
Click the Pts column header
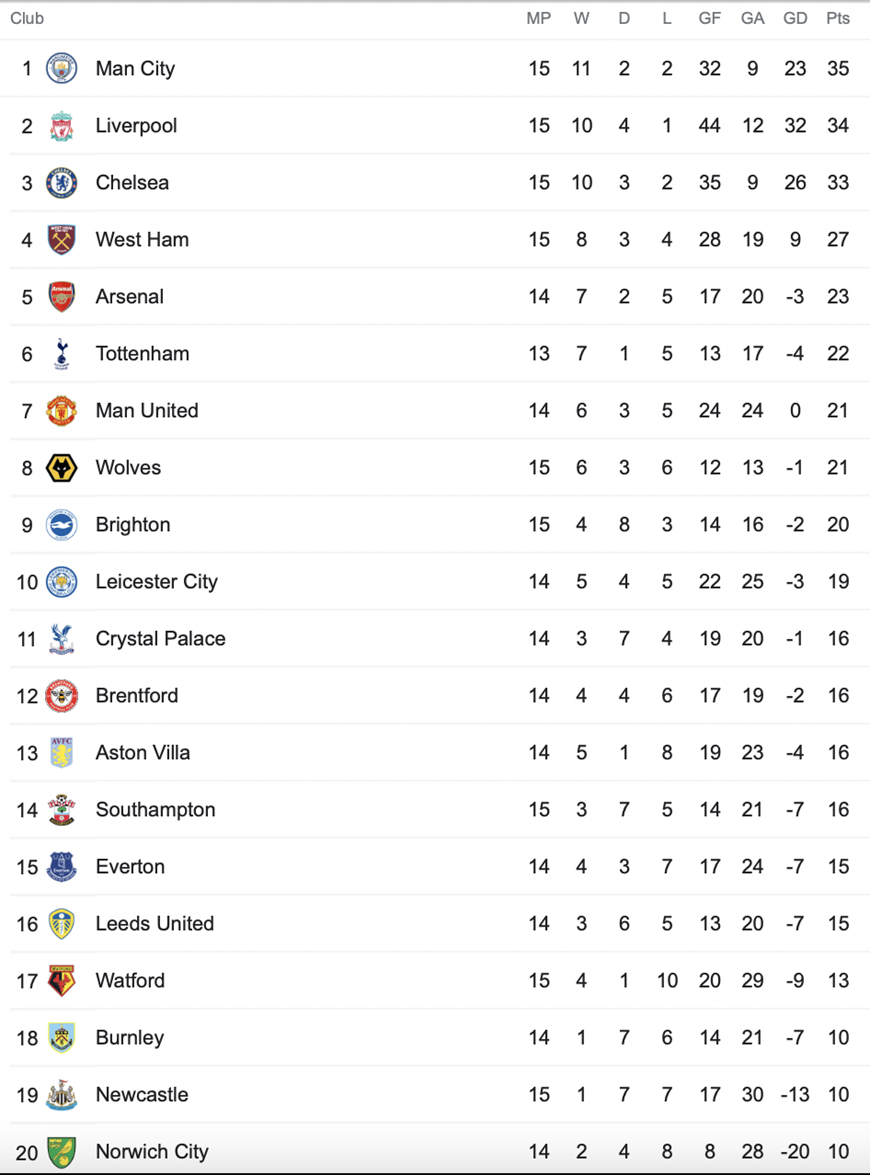pyautogui.click(x=838, y=18)
